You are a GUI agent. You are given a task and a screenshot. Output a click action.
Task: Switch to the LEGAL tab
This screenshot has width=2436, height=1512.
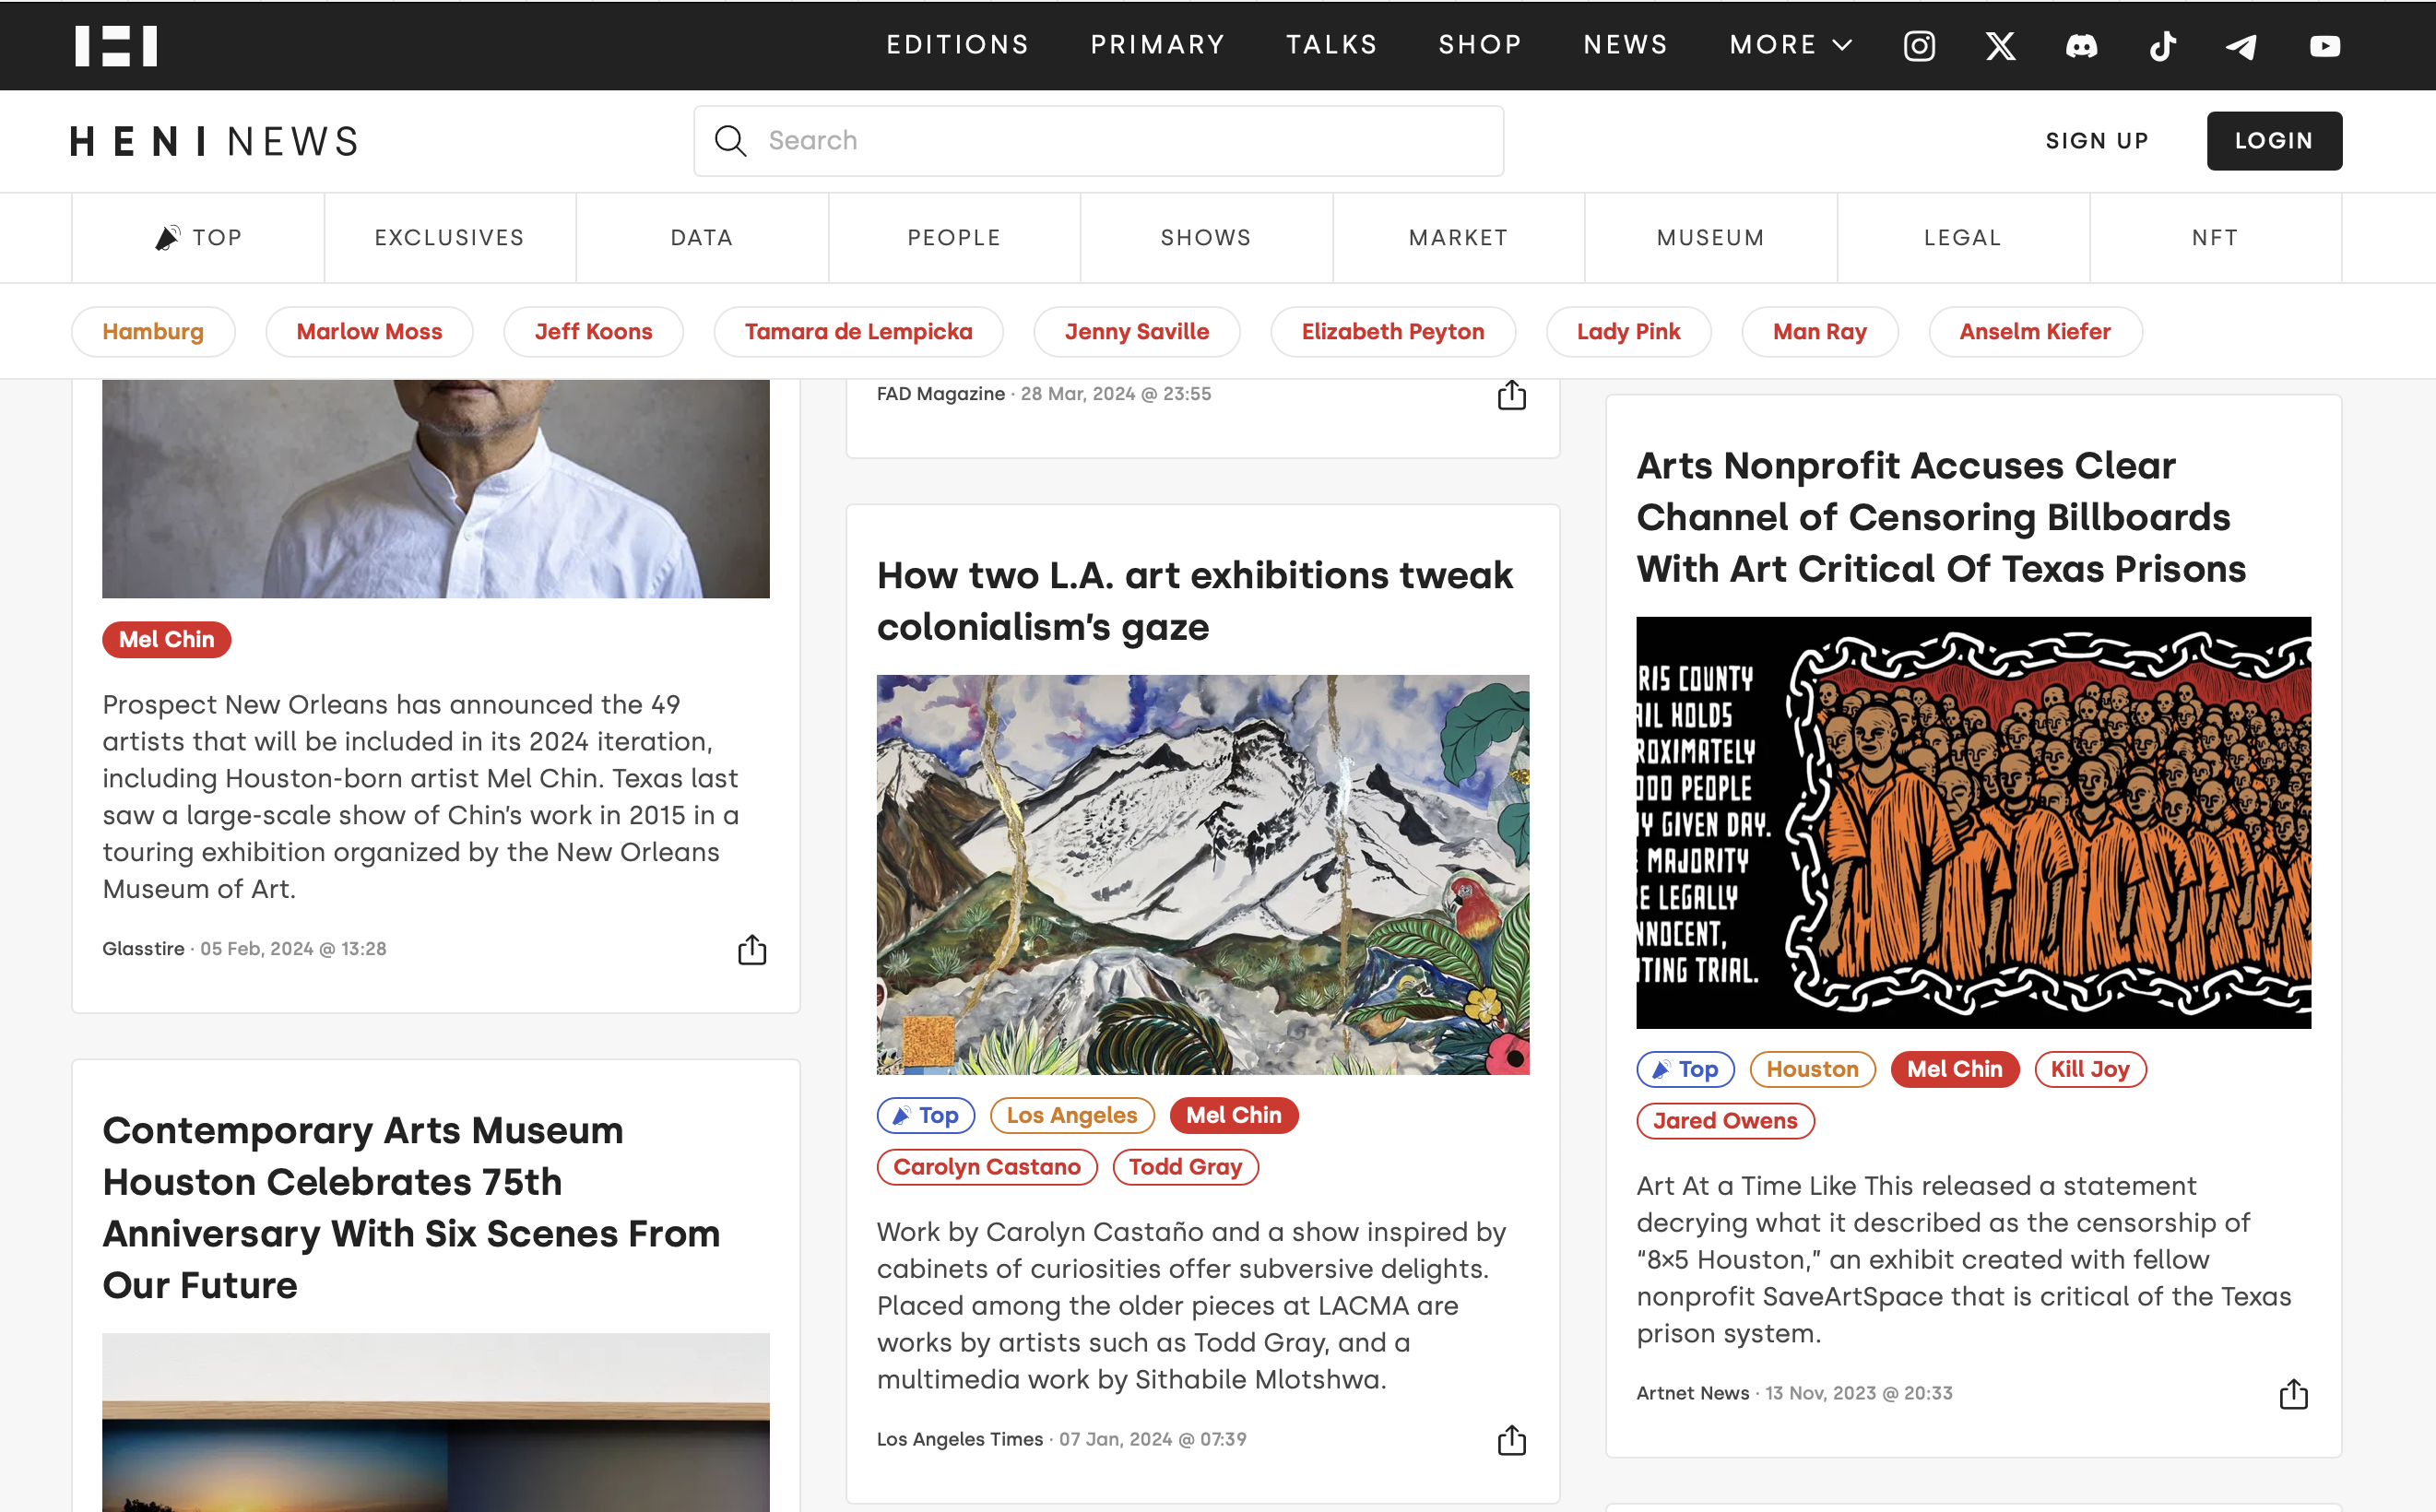pos(1963,238)
